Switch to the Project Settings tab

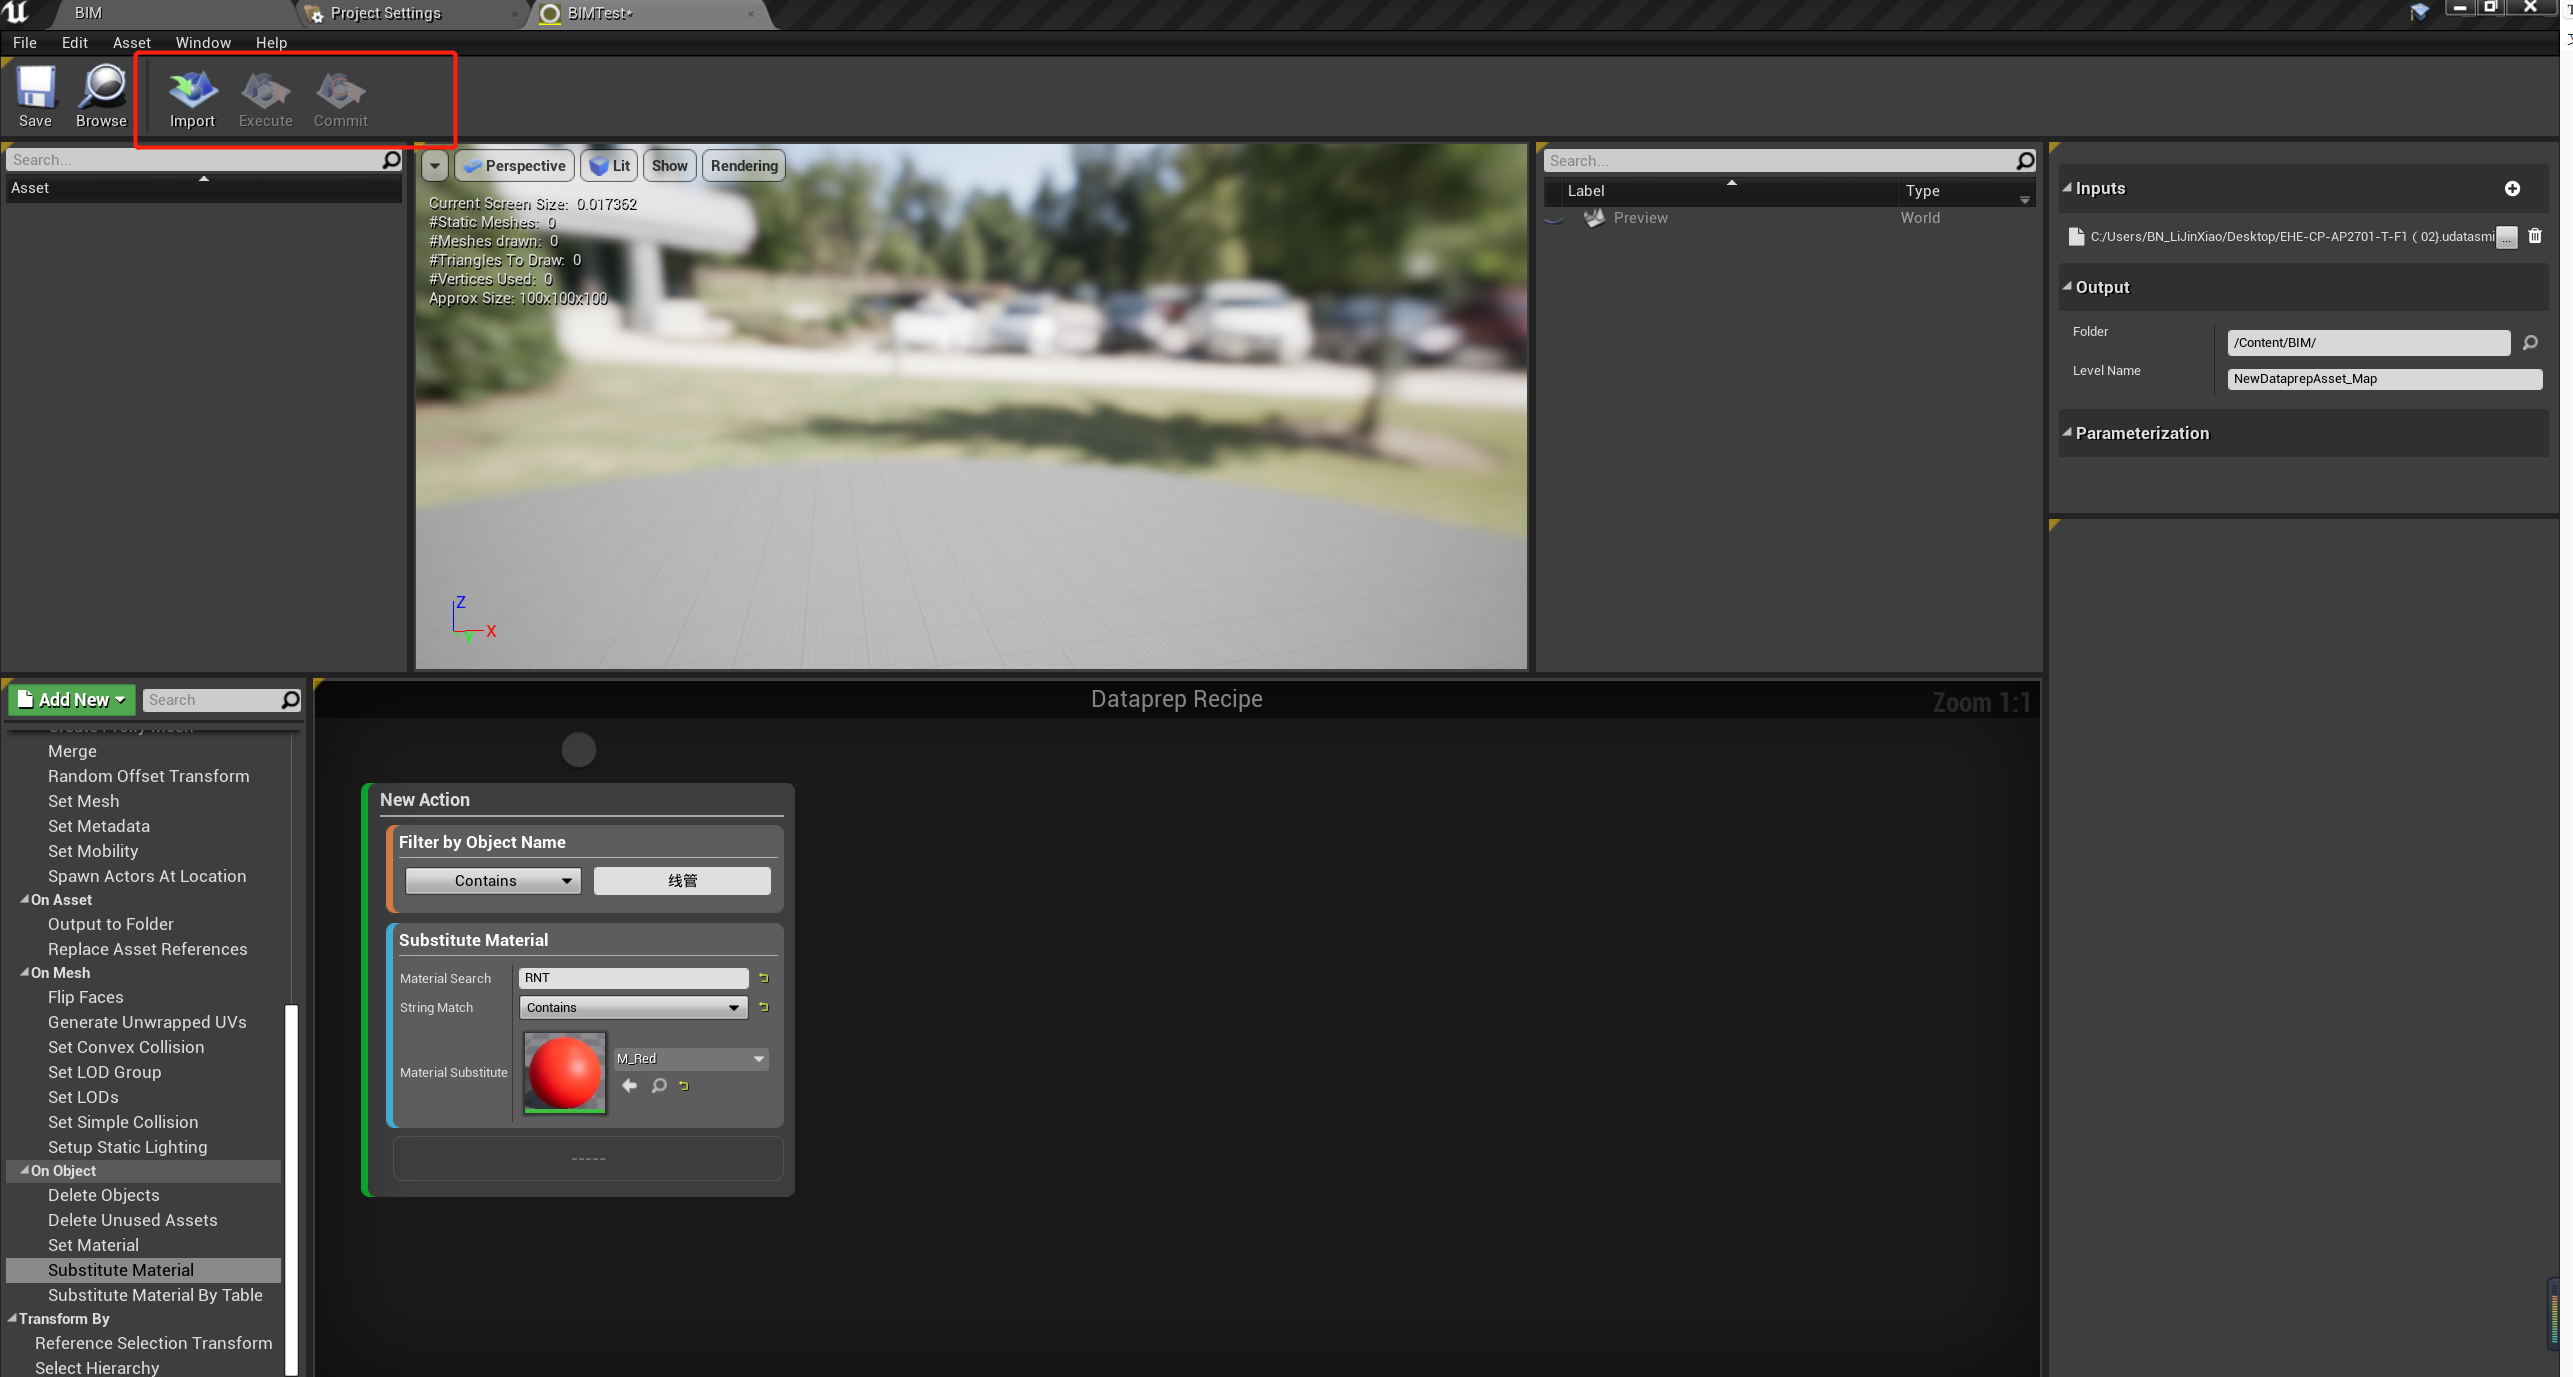coord(386,13)
